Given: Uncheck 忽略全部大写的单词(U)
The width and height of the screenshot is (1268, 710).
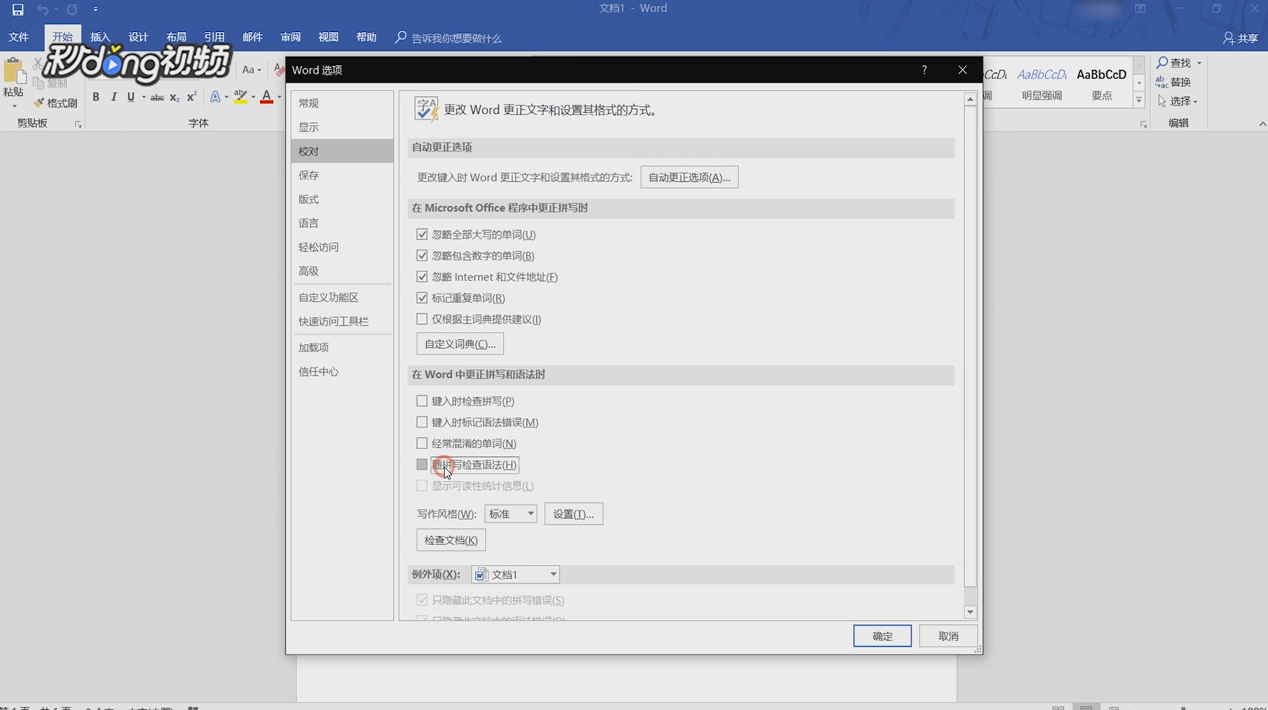Looking at the screenshot, I should [x=422, y=234].
